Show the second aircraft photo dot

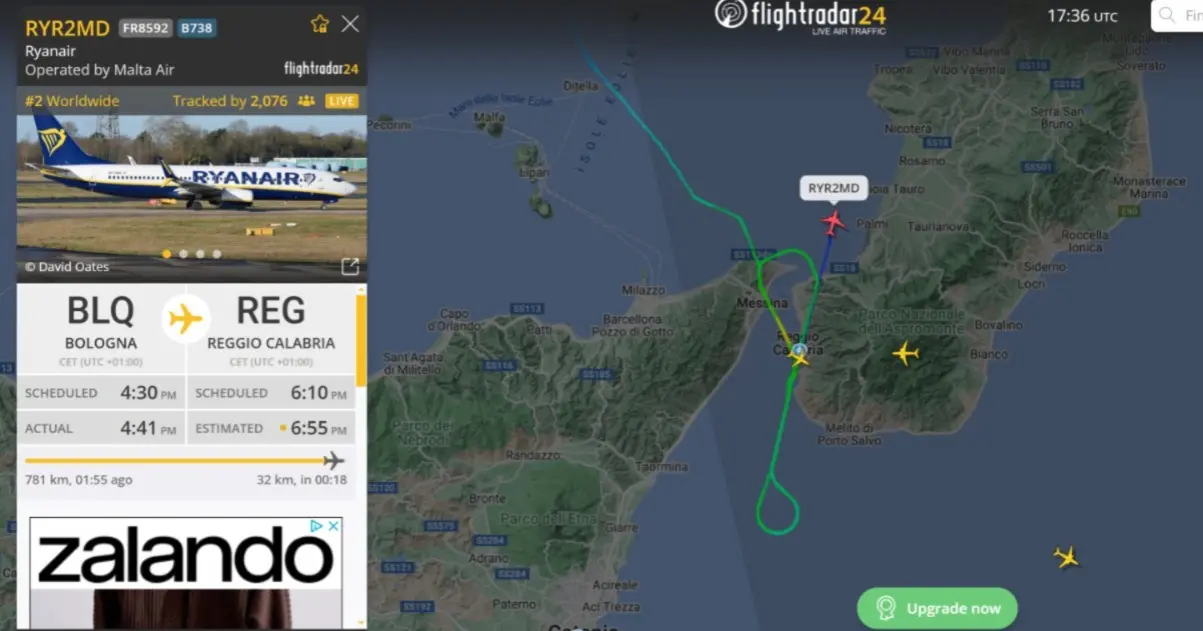183,254
